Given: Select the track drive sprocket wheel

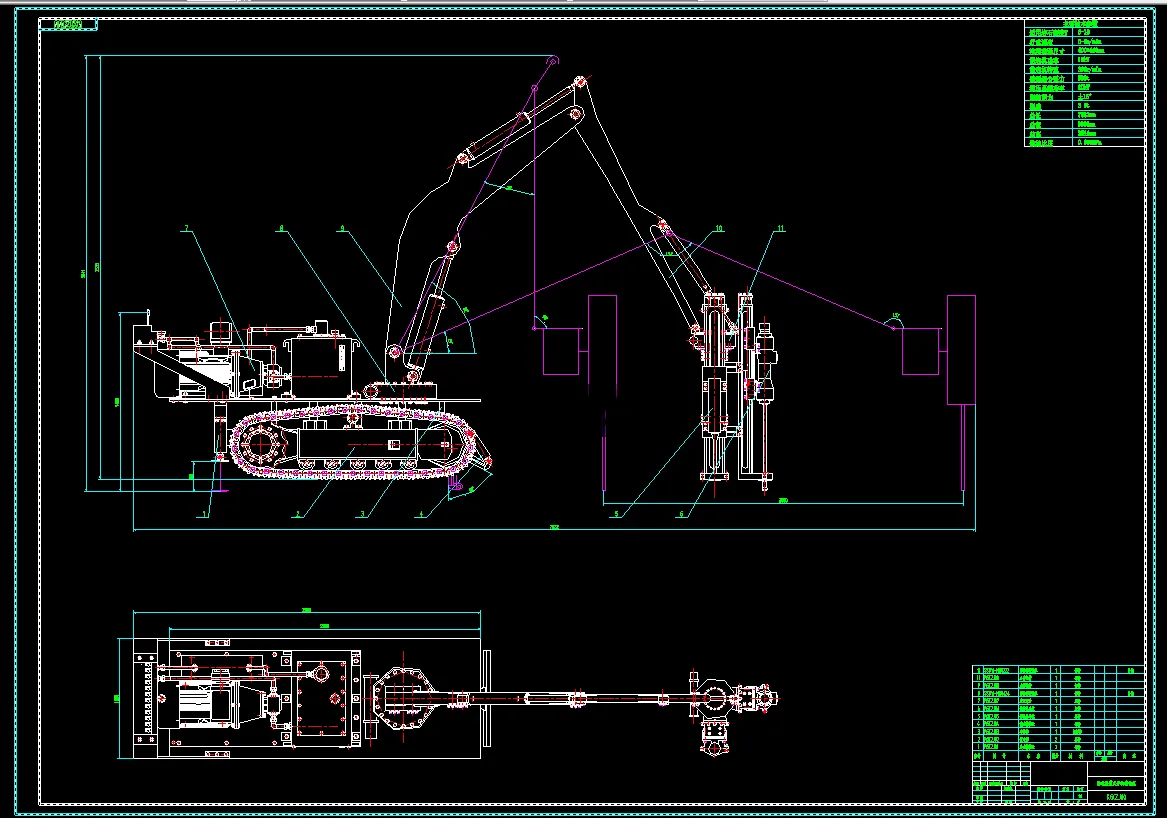Looking at the screenshot, I should (x=262, y=445).
